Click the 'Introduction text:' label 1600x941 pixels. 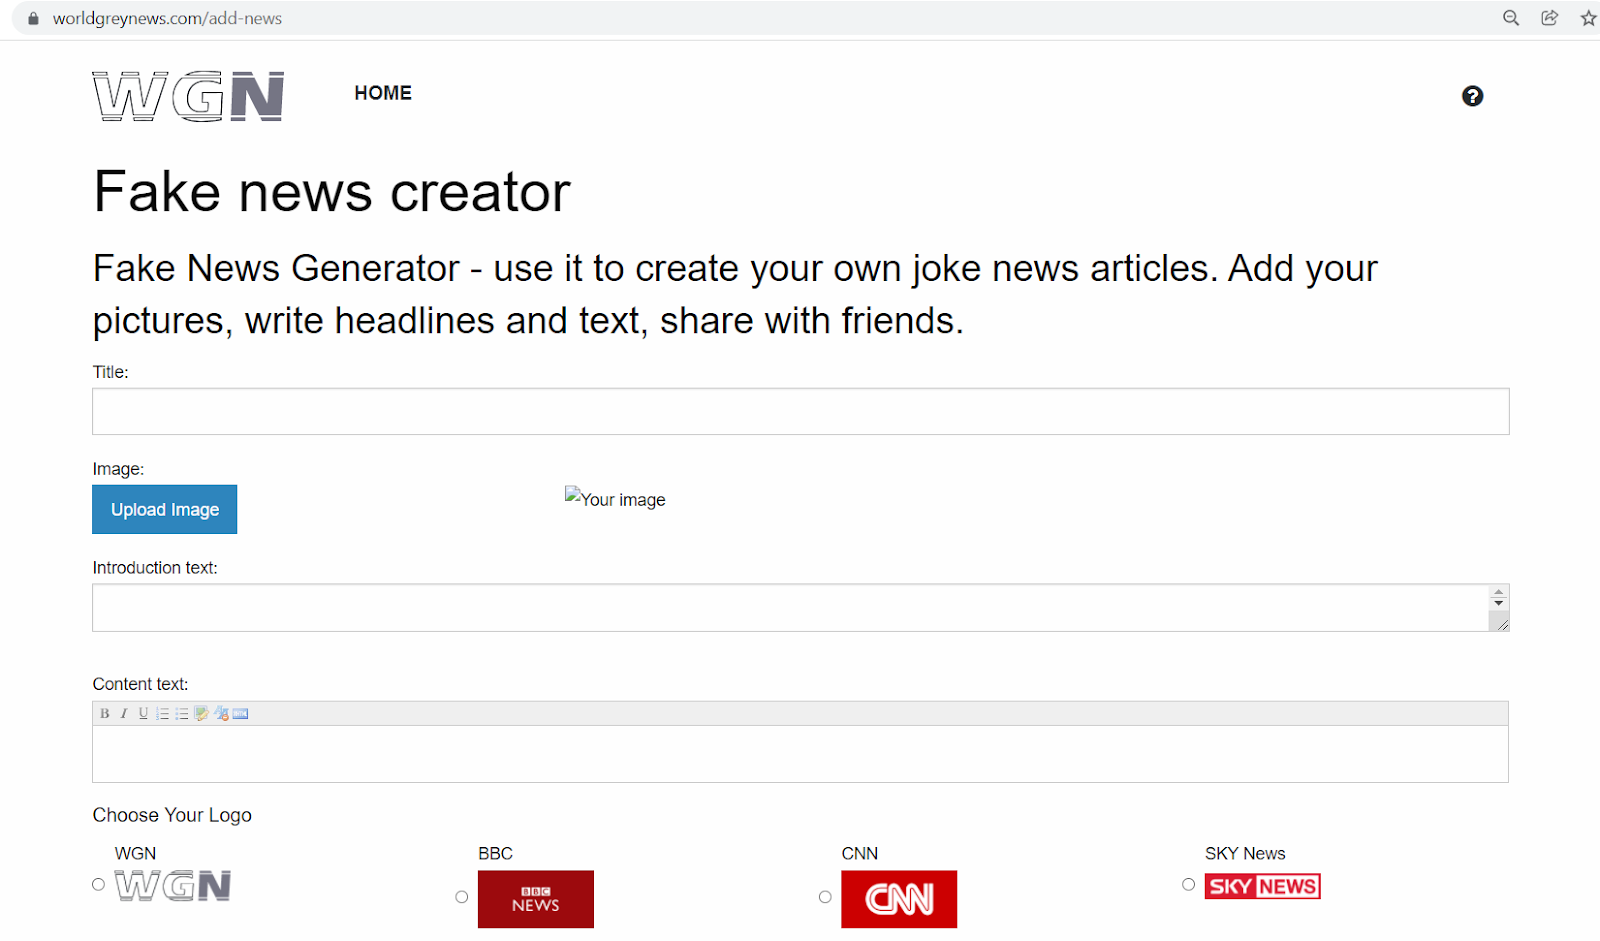tap(155, 568)
